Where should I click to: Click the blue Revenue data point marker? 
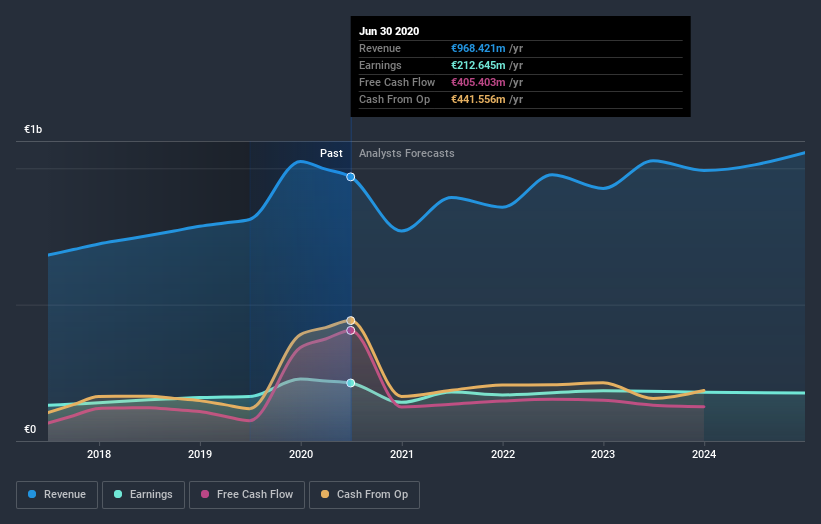pyautogui.click(x=351, y=177)
